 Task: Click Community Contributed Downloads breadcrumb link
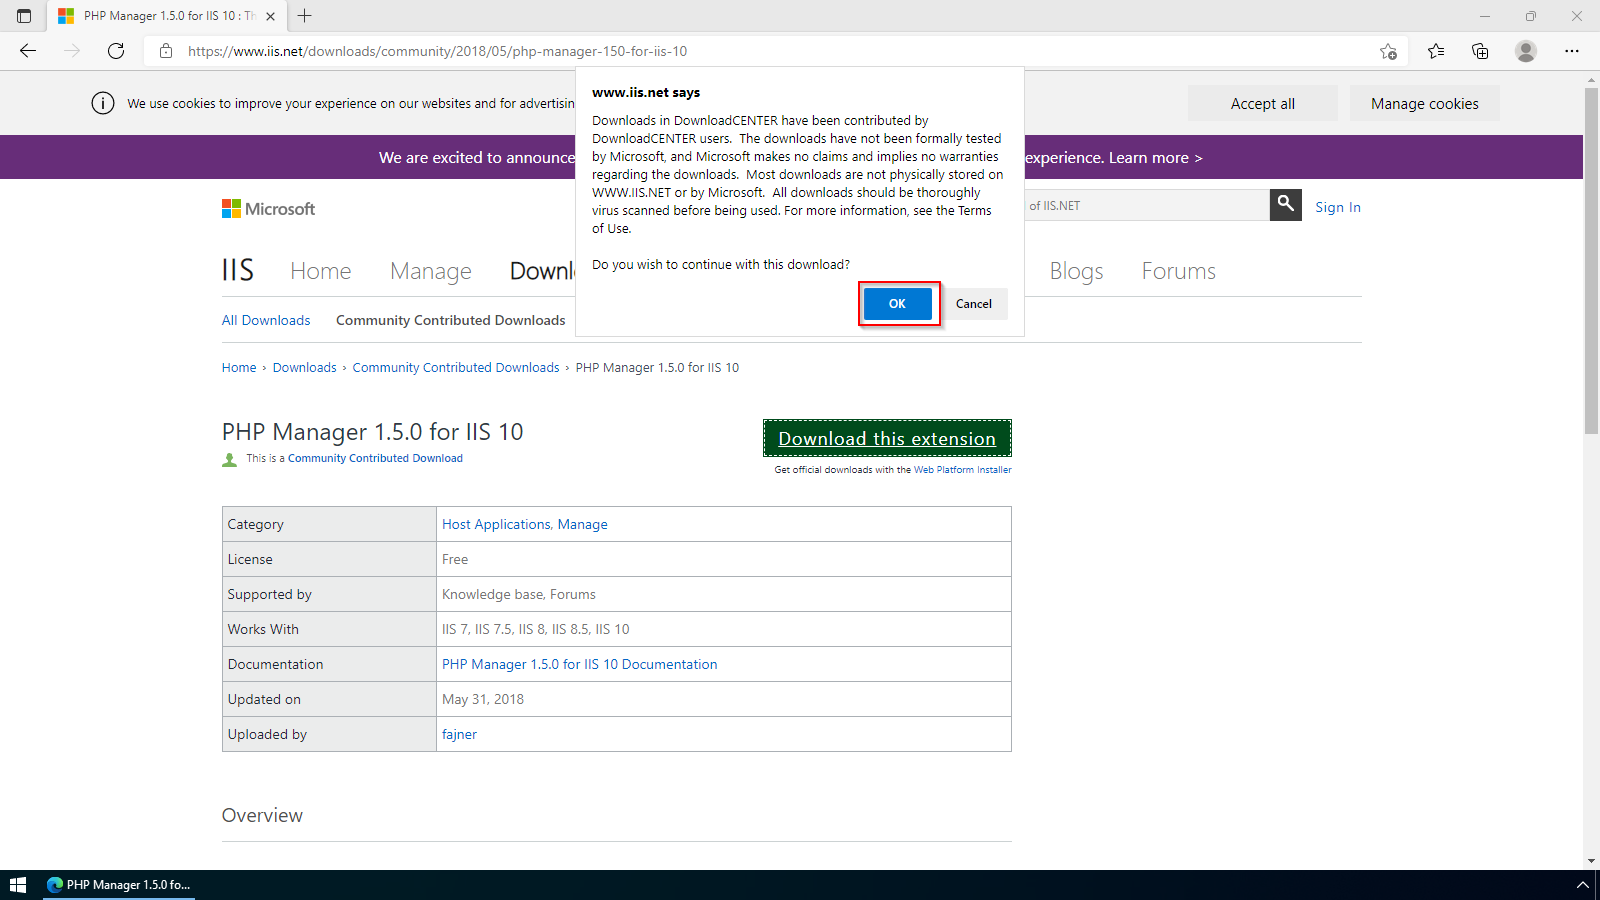point(456,367)
